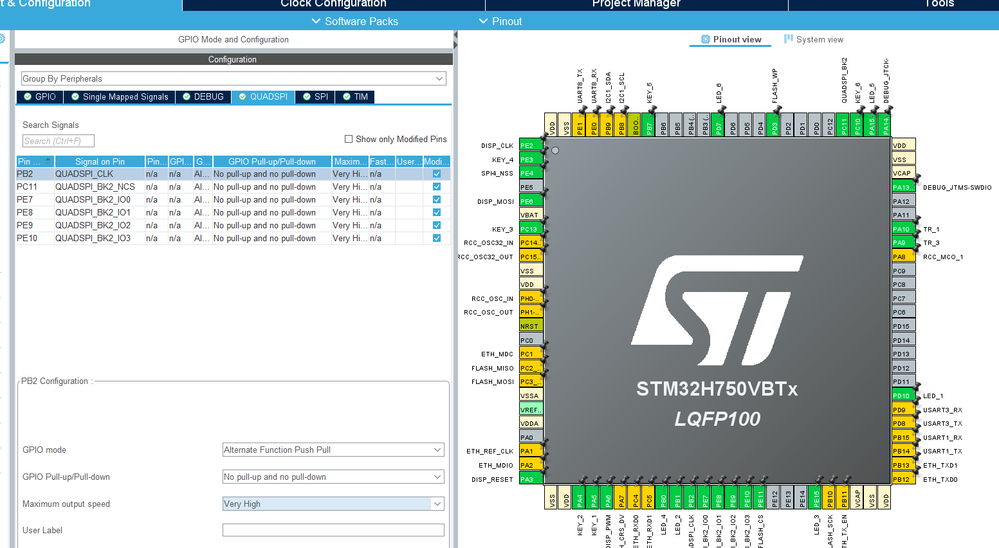Click pin PE4 on the chip
The height and width of the screenshot is (548, 999).
click(x=531, y=173)
